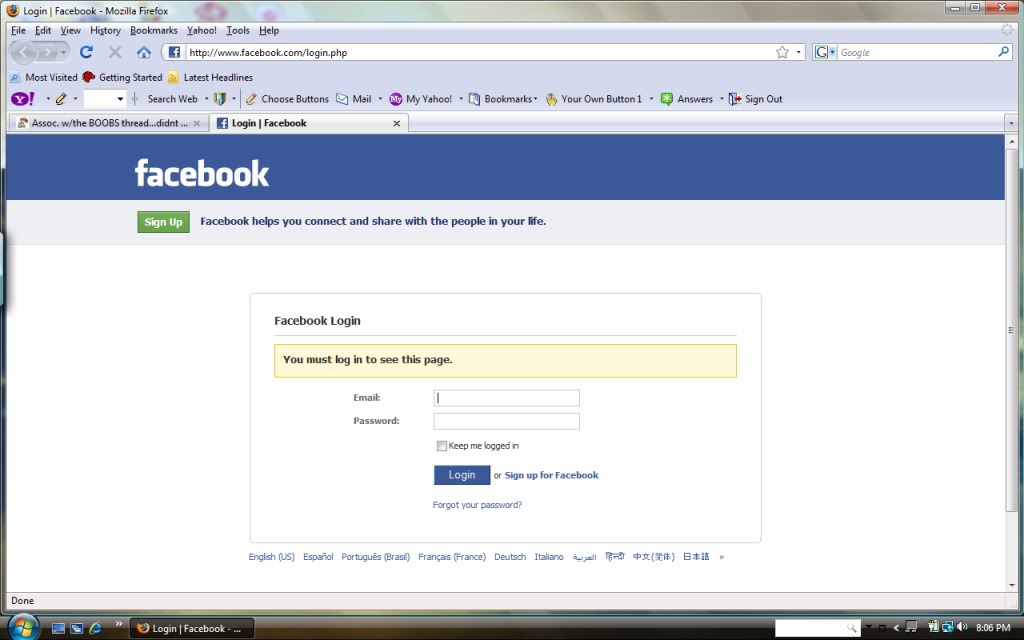Screen dimensions: 1024x640
Task: Click the search magnifier in Google box
Action: (x=1005, y=52)
